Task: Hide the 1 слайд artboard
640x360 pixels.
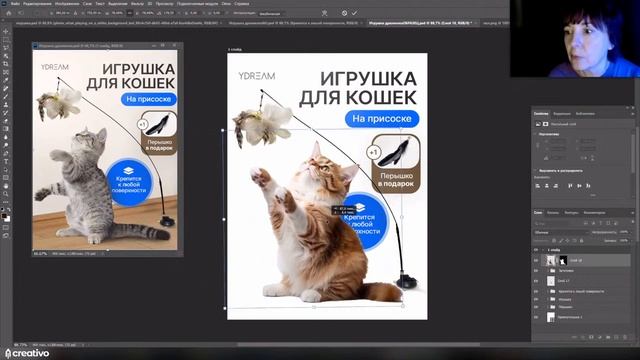Action: (x=536, y=250)
